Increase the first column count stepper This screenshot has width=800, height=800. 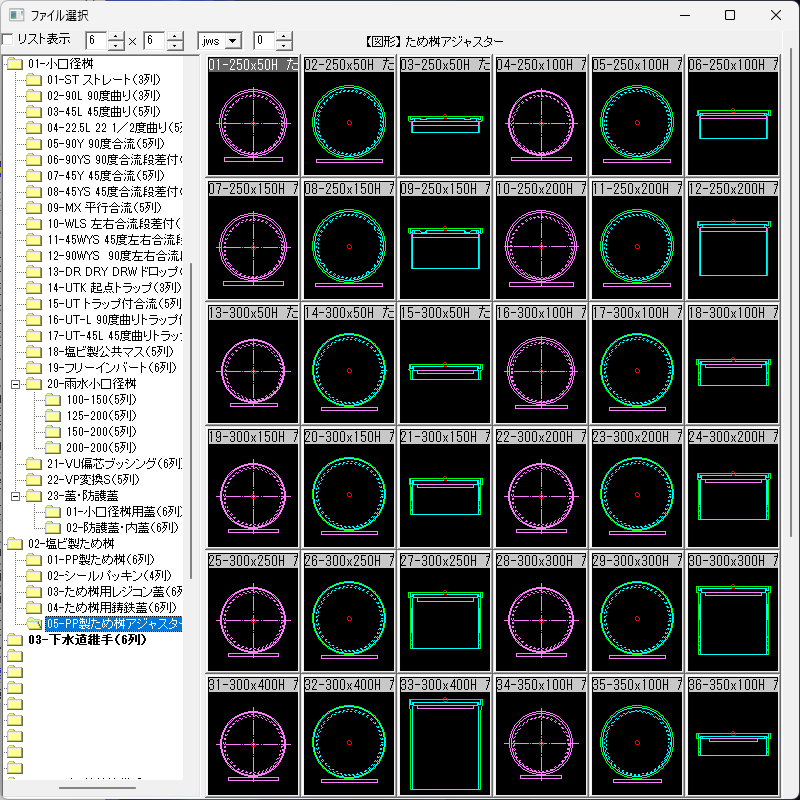[x=116, y=36]
